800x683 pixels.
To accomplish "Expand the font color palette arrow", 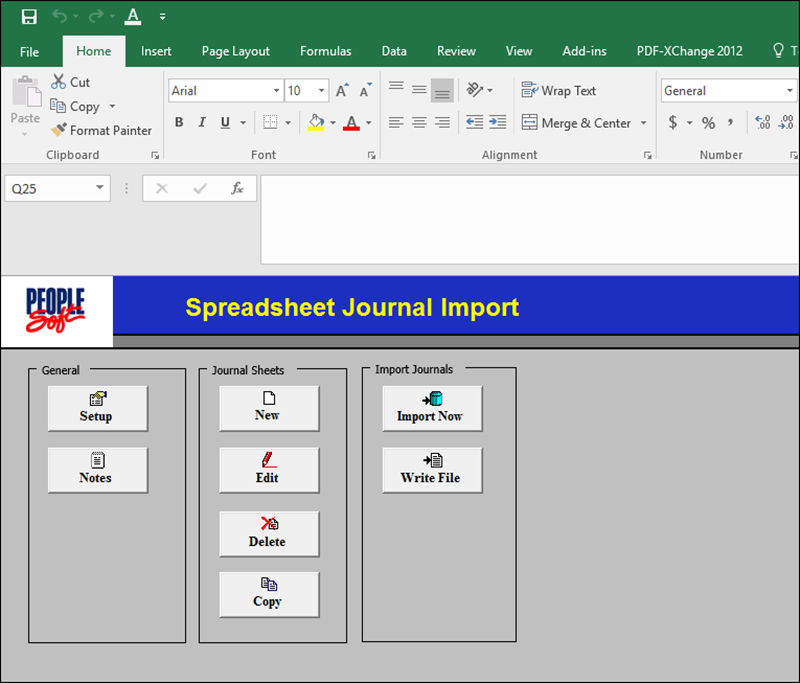I will coord(368,123).
